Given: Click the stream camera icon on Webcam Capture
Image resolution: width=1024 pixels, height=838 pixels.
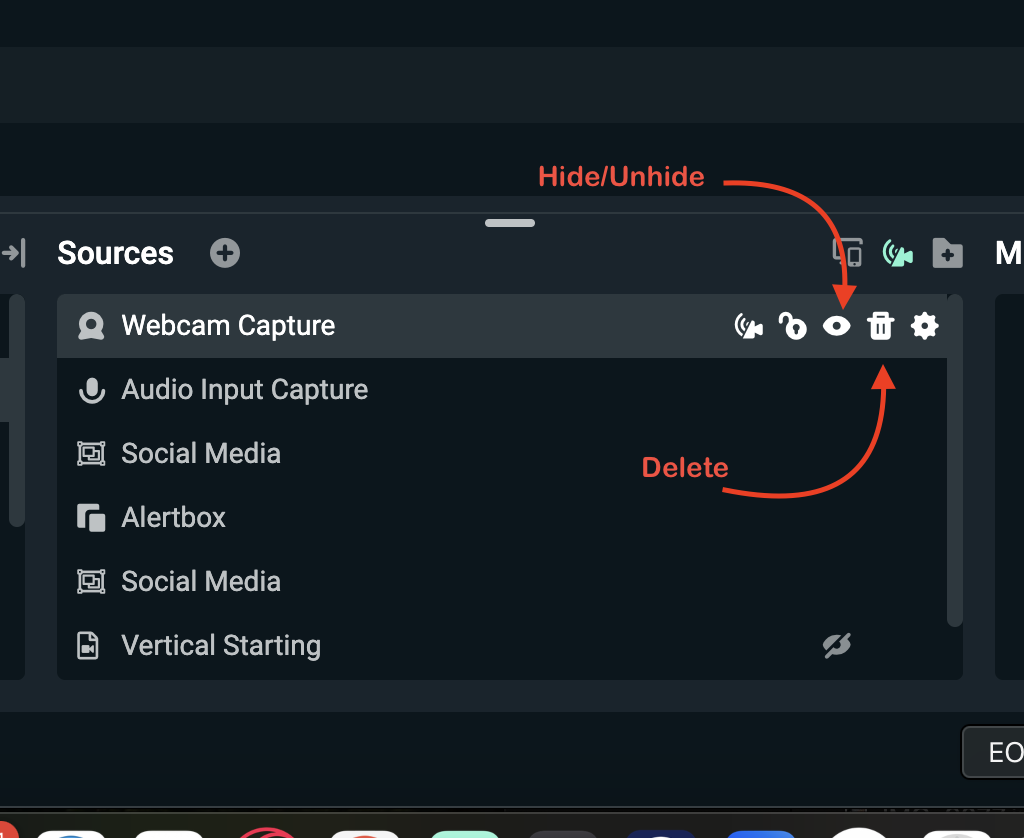Looking at the screenshot, I should click(x=748, y=326).
